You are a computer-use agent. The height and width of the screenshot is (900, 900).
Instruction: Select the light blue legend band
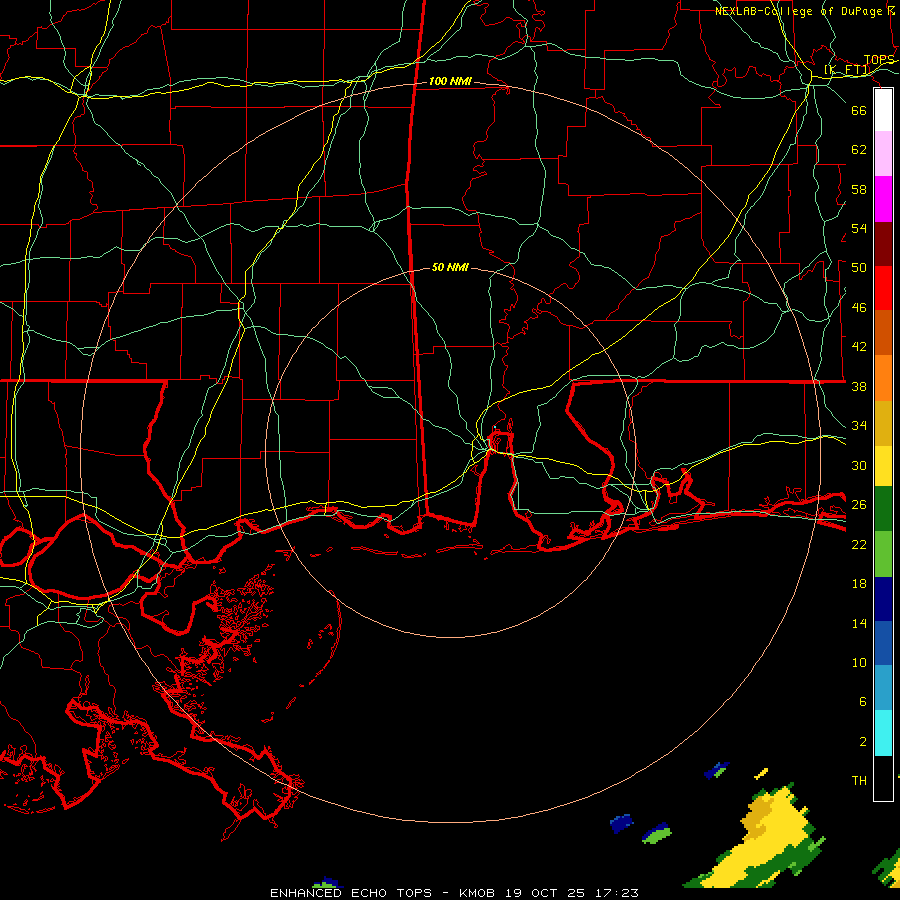(x=883, y=688)
